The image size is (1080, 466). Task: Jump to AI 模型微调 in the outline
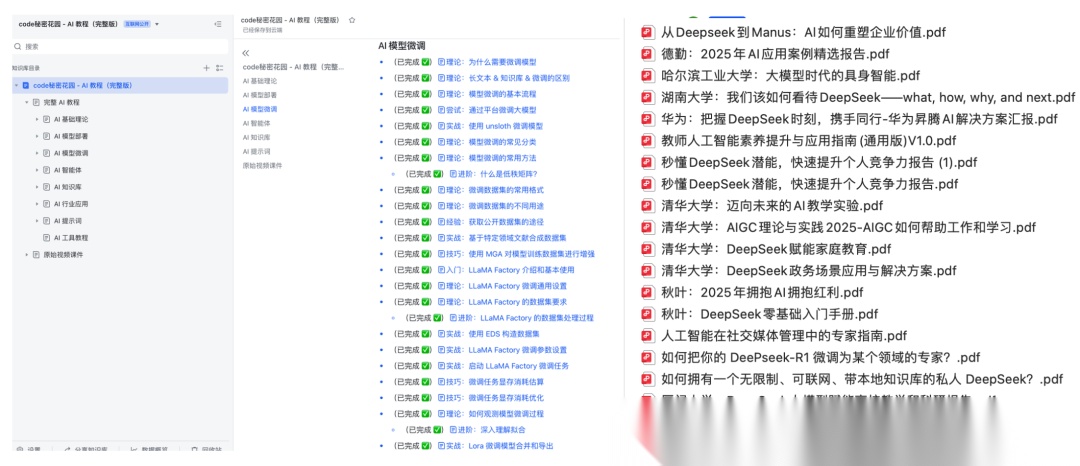click(x=260, y=109)
